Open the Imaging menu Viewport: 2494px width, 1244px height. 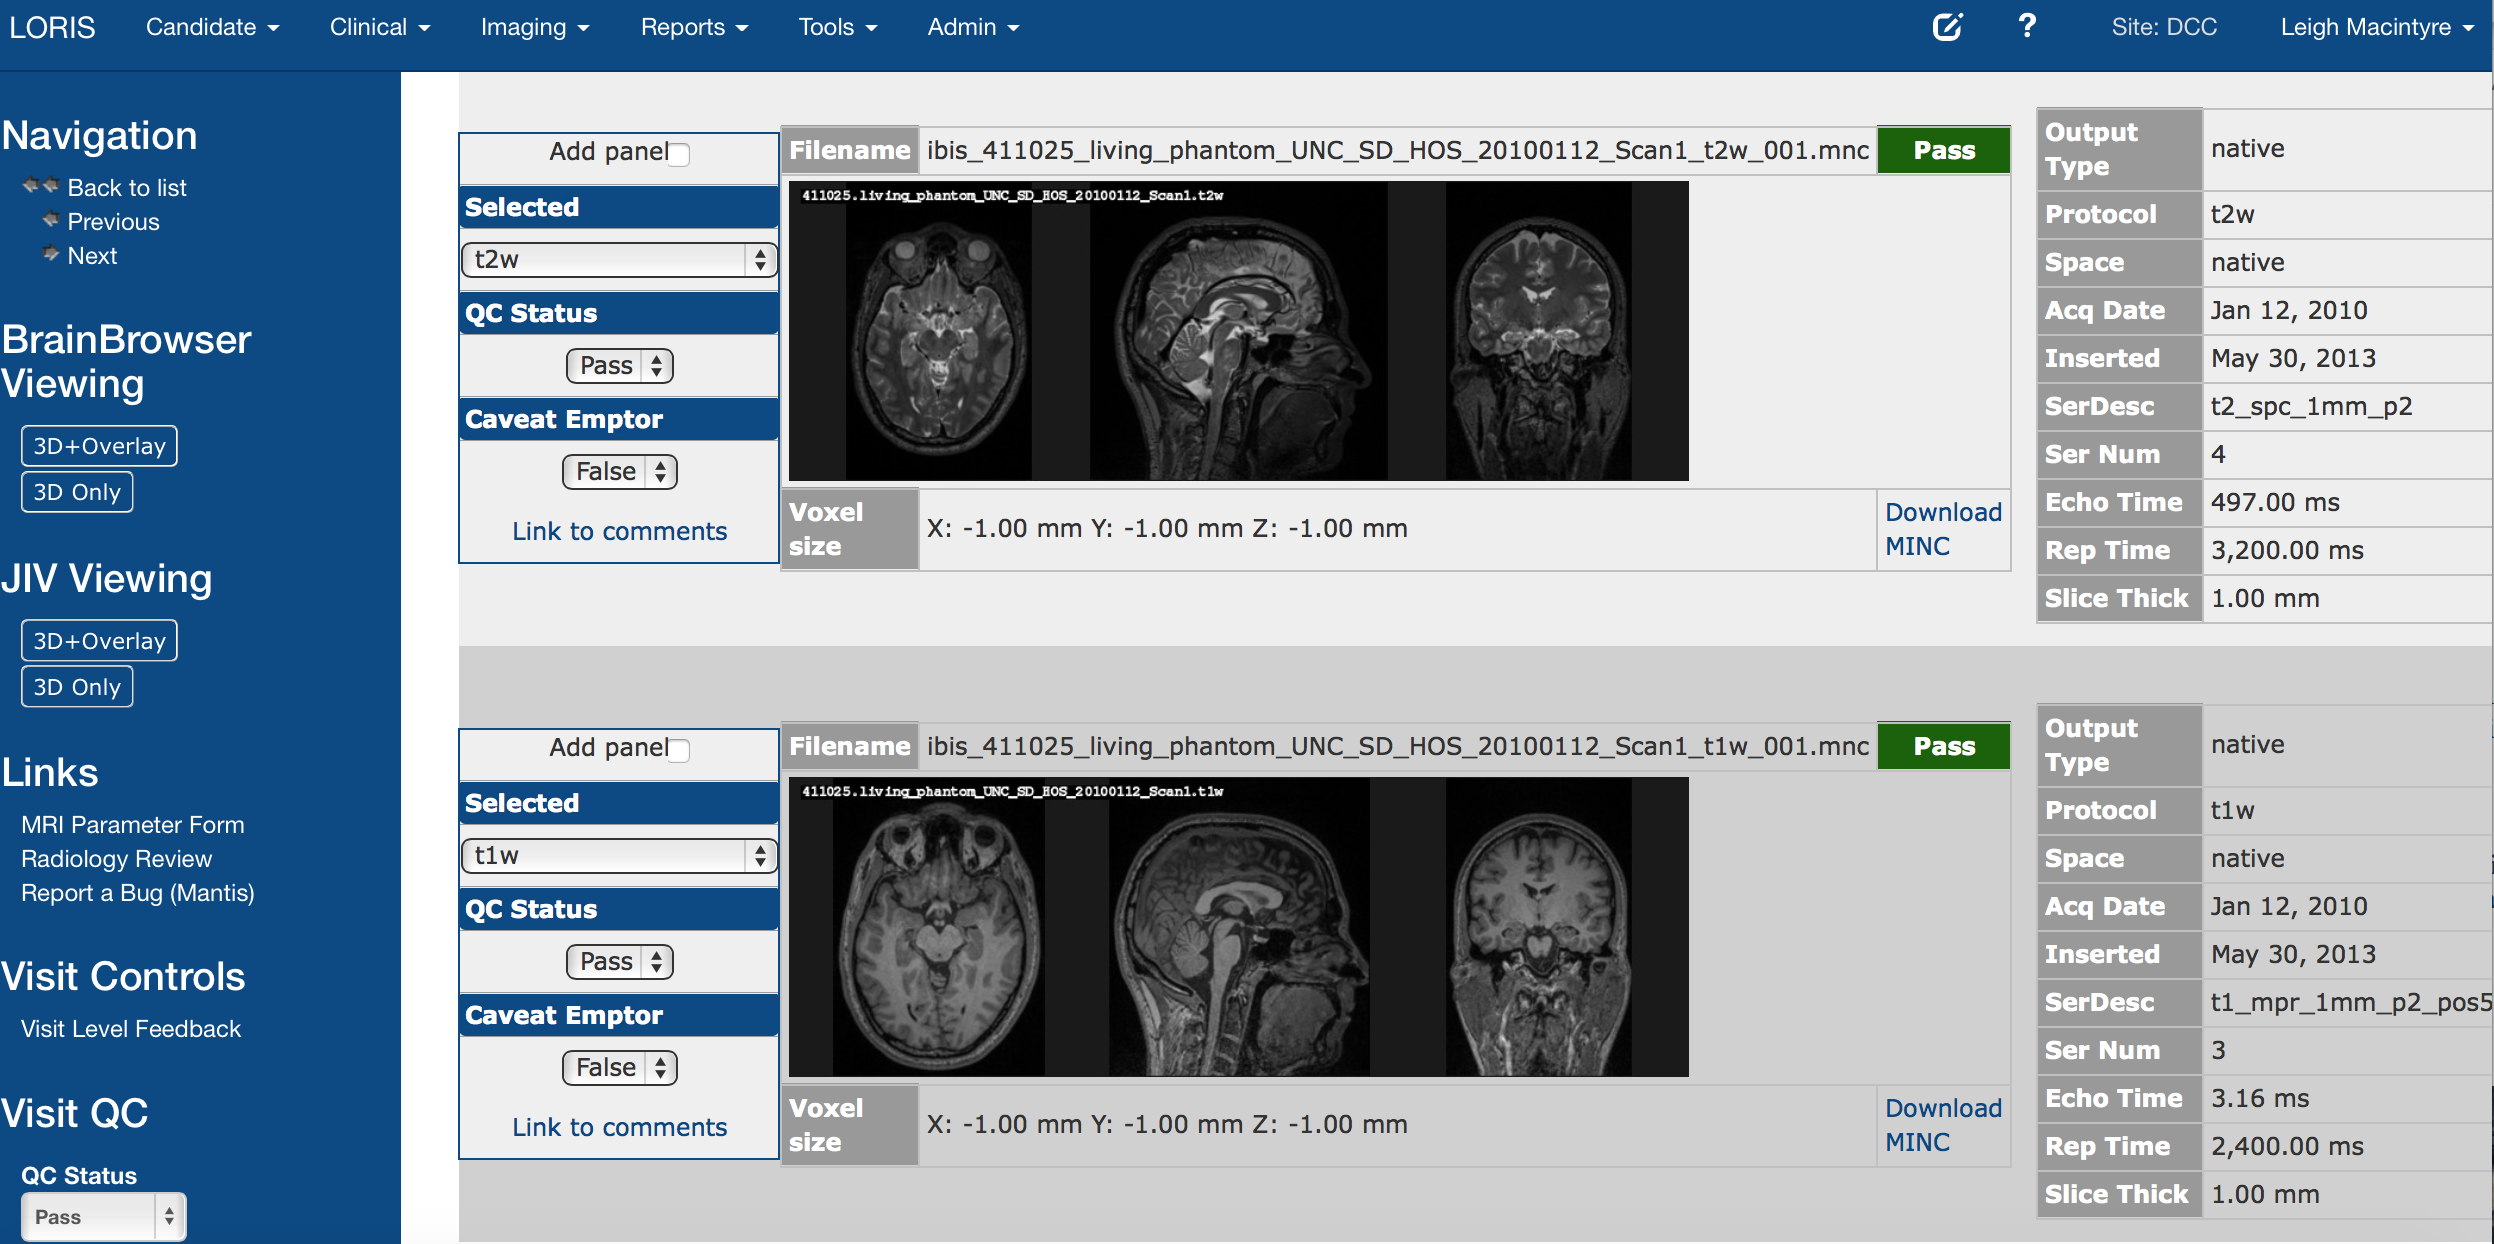[534, 27]
